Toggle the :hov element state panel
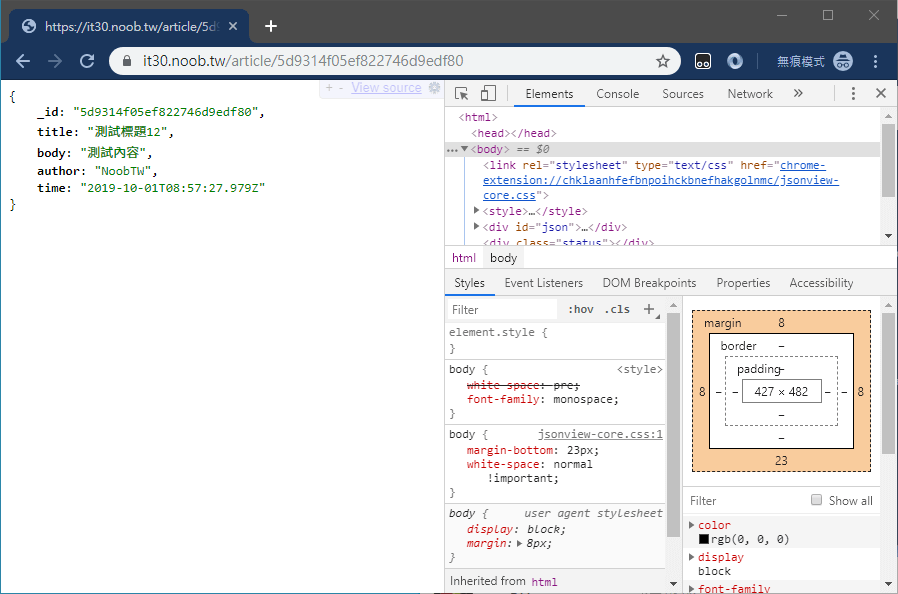Viewport: 898px width, 594px height. (x=581, y=310)
